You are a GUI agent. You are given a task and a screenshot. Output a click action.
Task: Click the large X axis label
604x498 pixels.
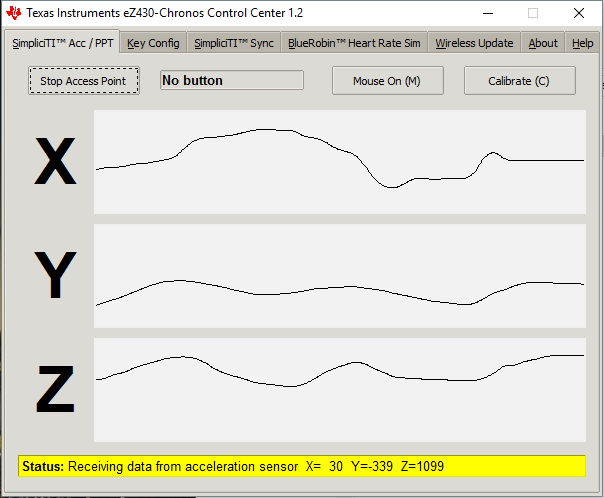click(55, 161)
